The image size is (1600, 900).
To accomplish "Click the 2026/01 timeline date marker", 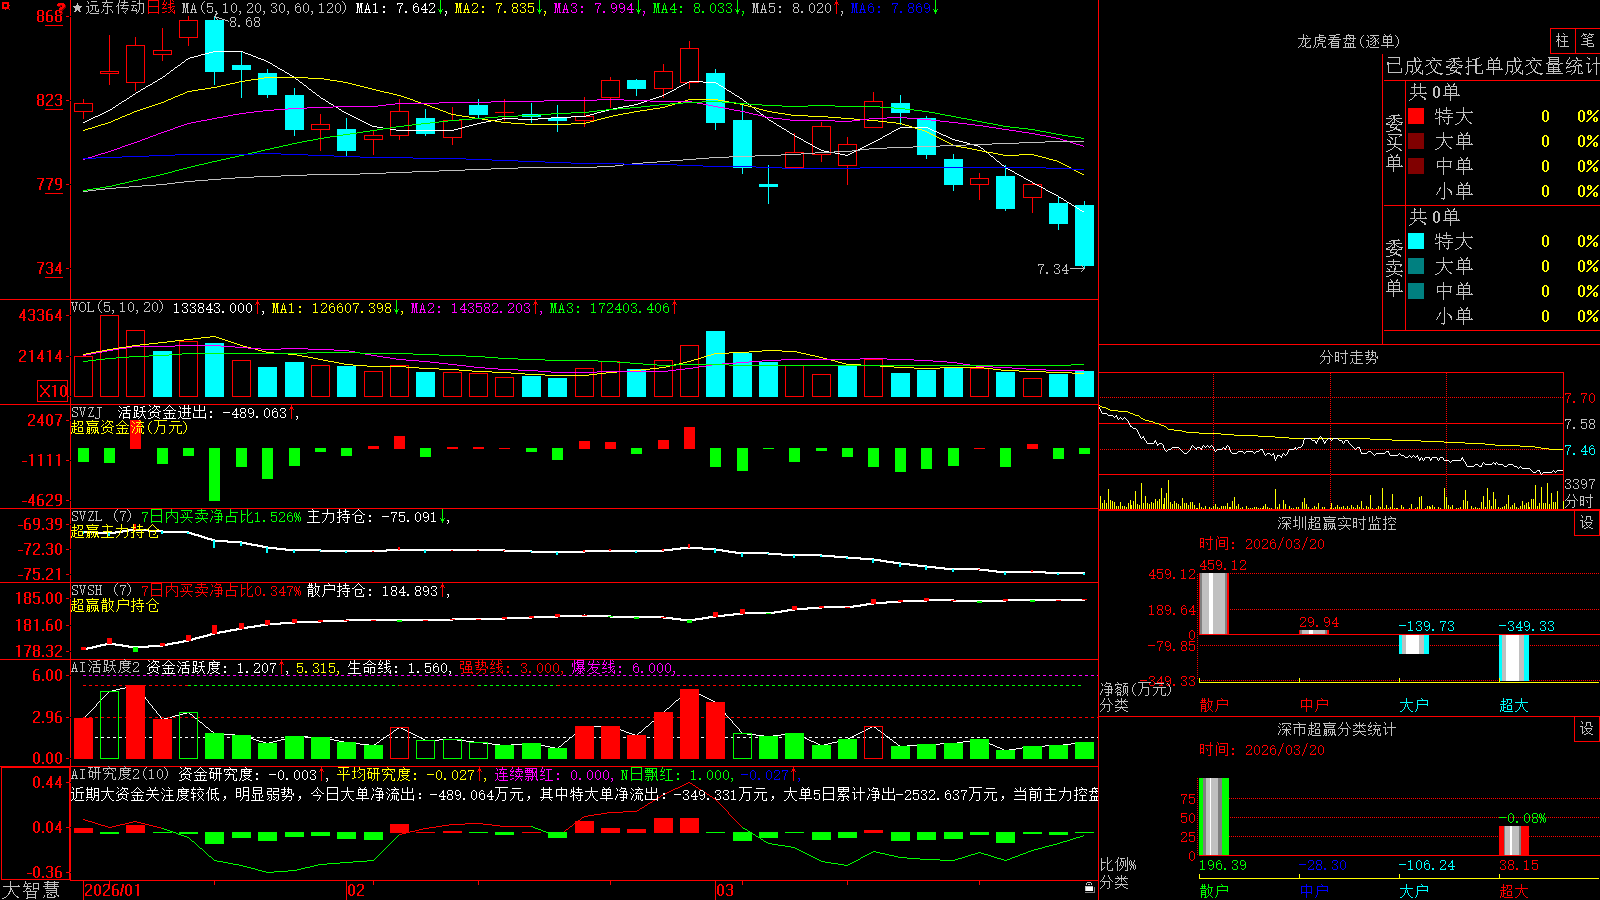I will (x=113, y=890).
